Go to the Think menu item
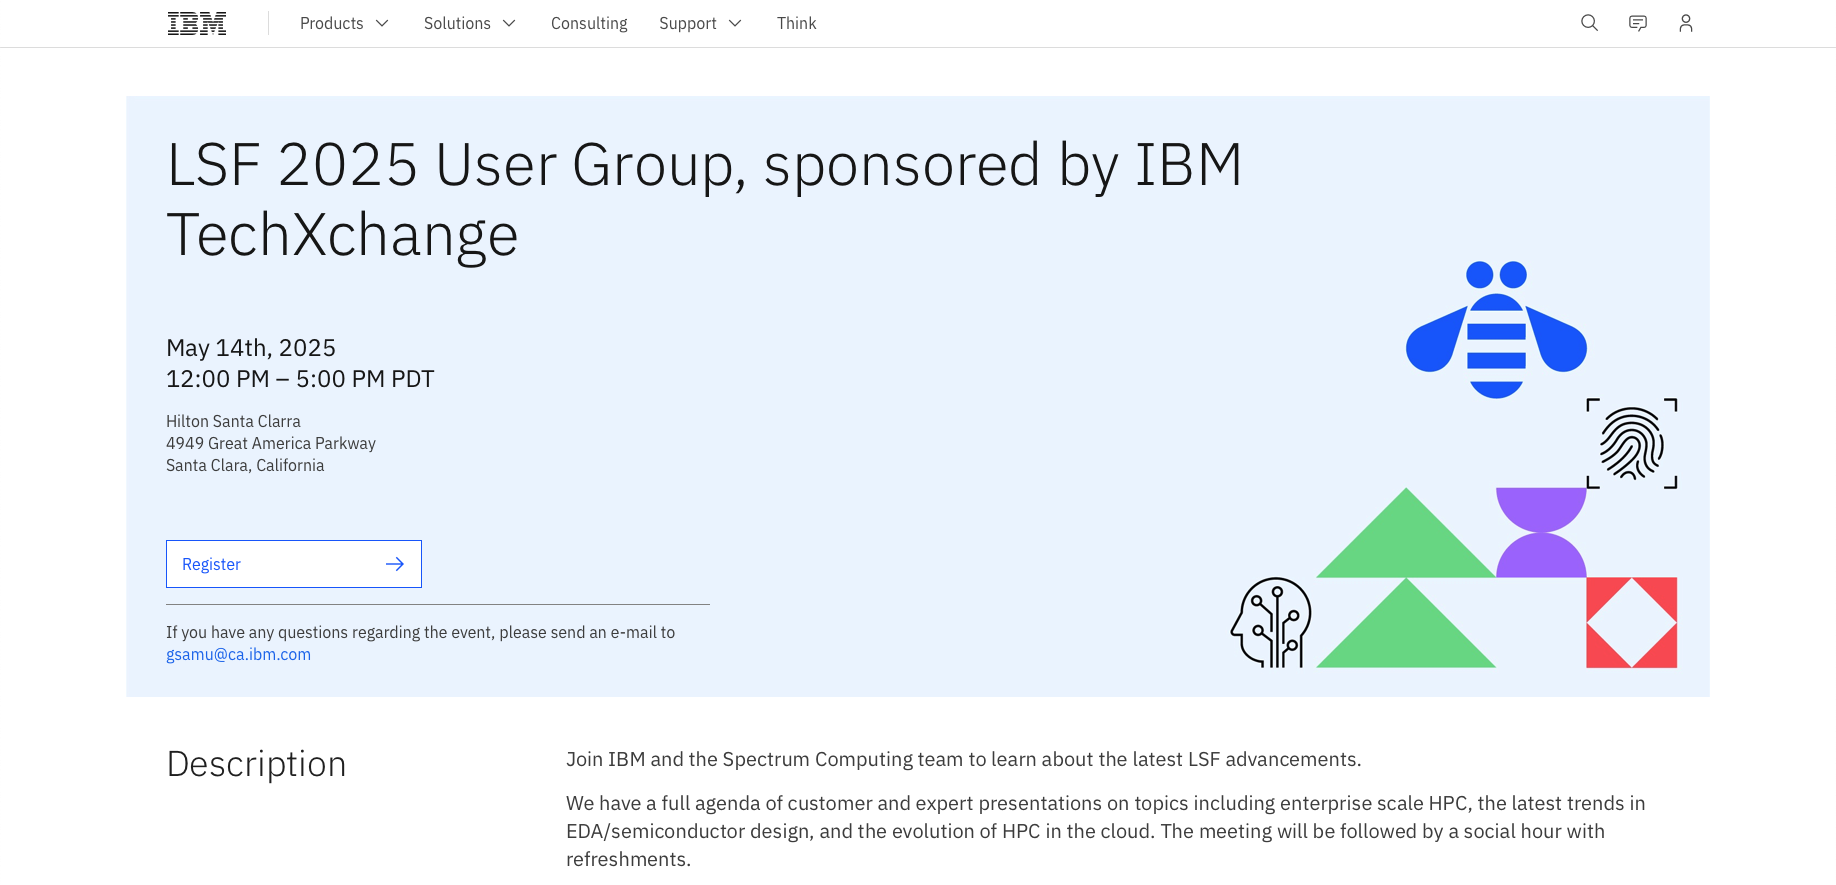Image resolution: width=1836 pixels, height=885 pixels. [x=797, y=23]
